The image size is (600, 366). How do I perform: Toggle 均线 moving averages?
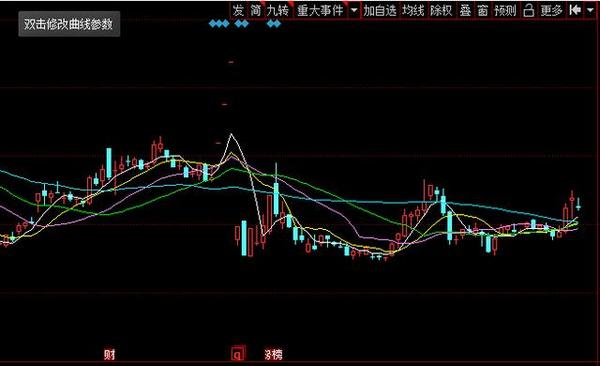(x=413, y=10)
